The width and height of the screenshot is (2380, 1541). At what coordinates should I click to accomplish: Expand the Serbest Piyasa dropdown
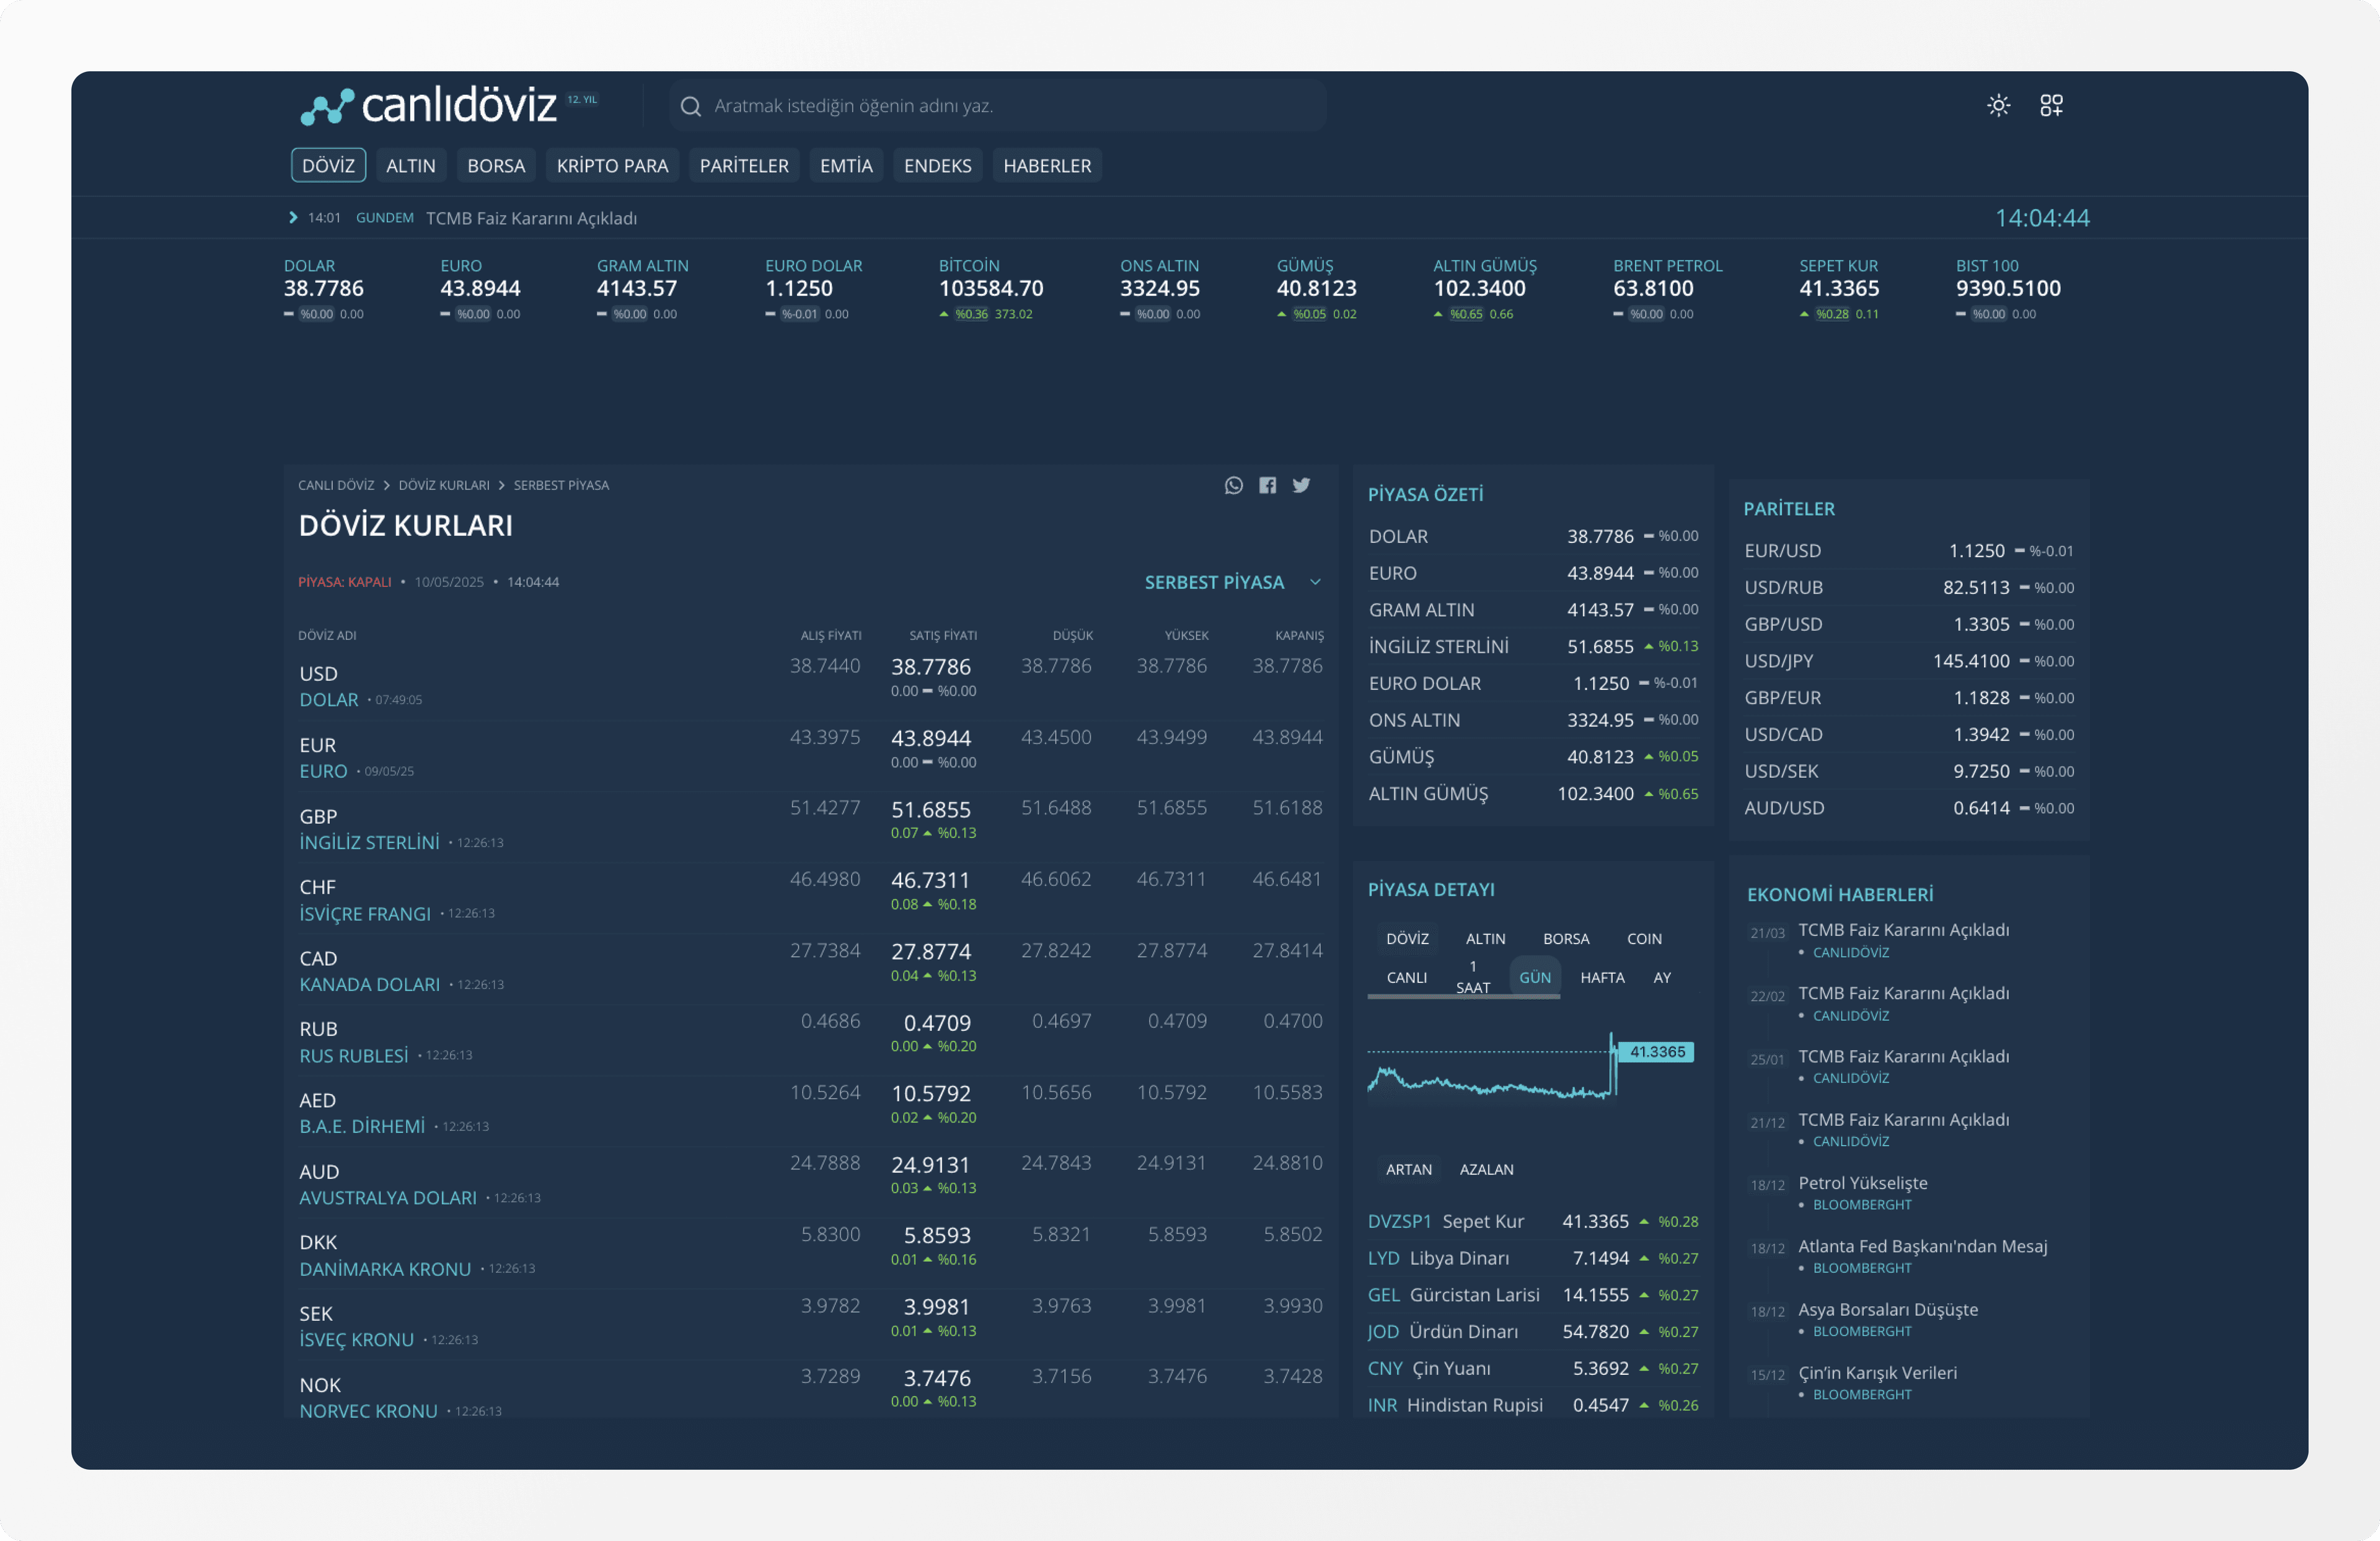point(1231,582)
